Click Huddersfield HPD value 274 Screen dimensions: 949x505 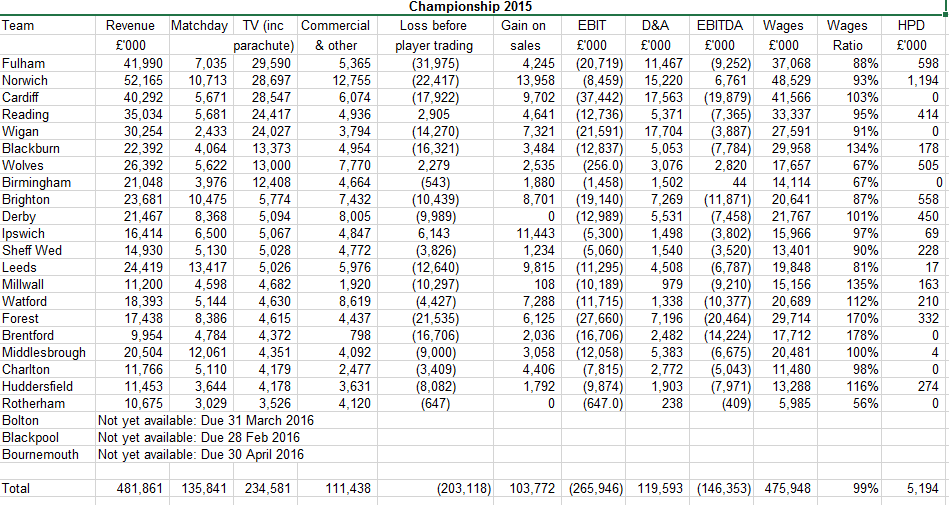point(928,386)
